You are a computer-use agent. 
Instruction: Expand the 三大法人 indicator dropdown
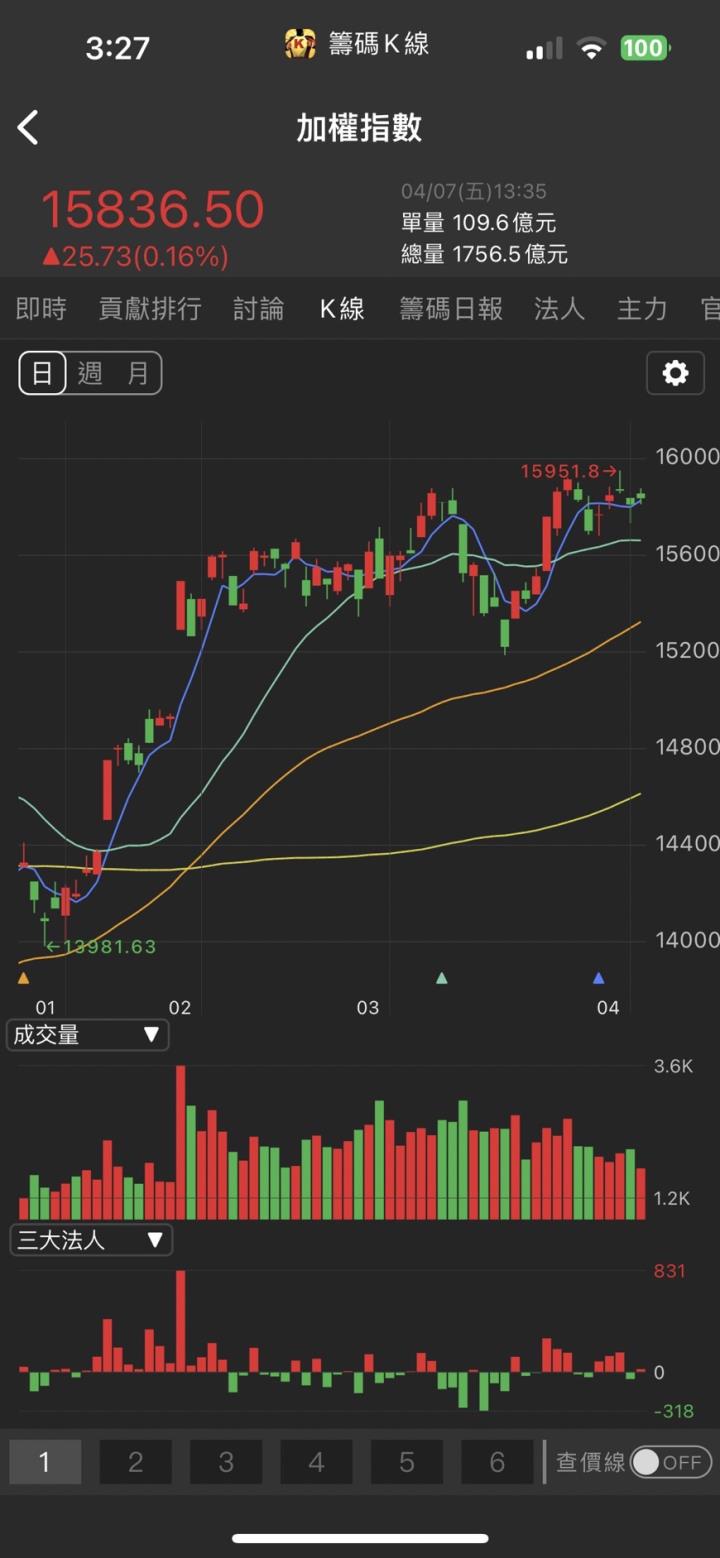(90, 1241)
